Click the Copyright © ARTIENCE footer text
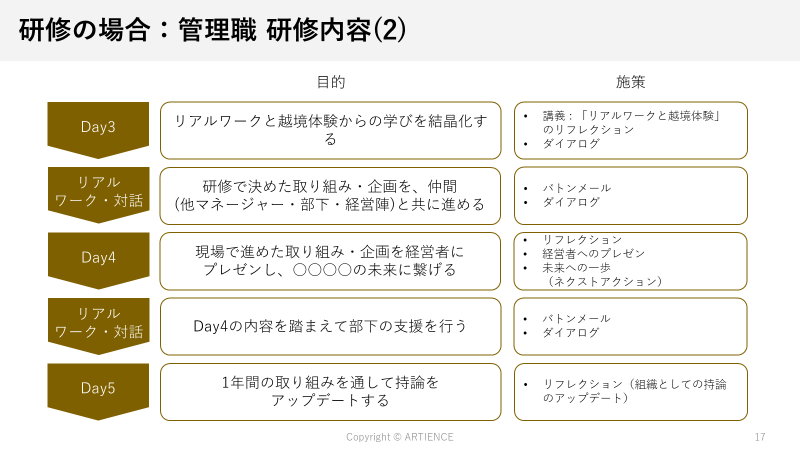The width and height of the screenshot is (800, 450). point(400,437)
